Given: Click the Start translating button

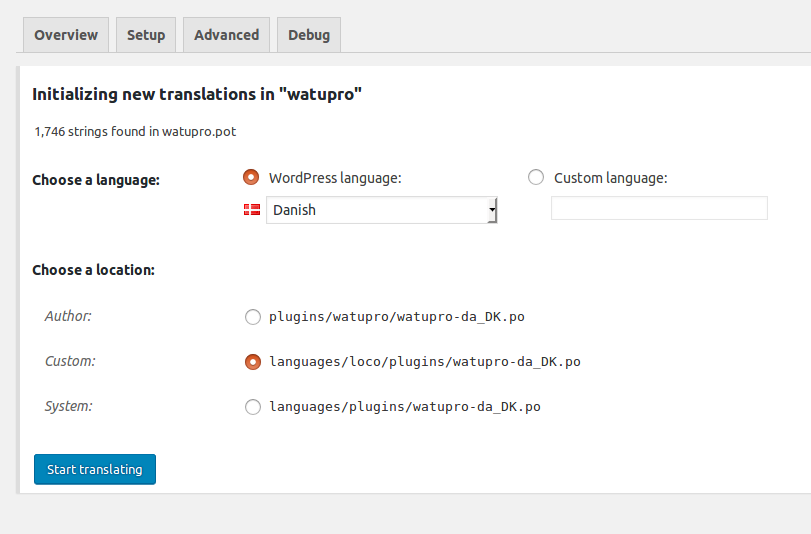Looking at the screenshot, I should (95, 469).
